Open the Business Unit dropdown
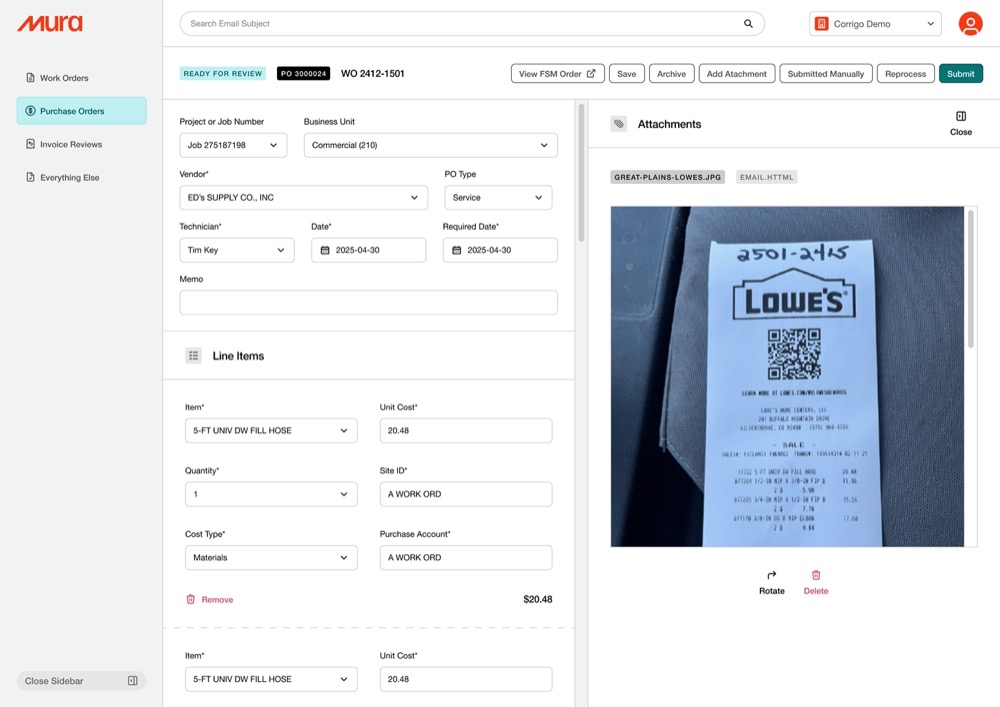1000x707 pixels. tap(430, 145)
